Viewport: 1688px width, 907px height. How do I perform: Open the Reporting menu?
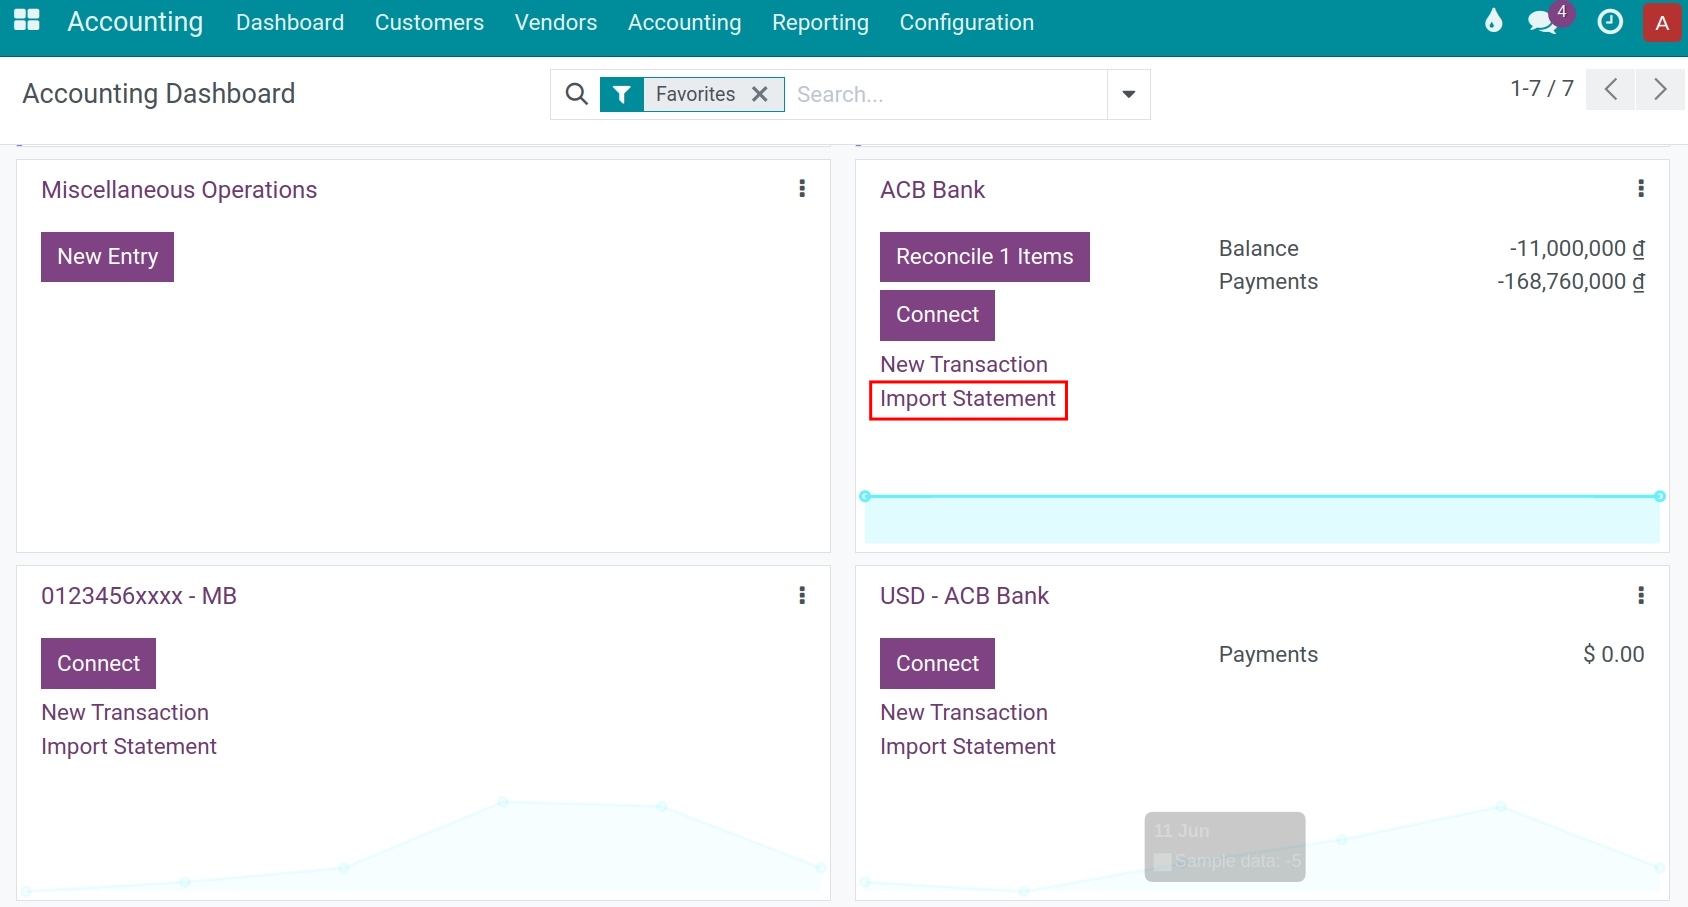[x=820, y=22]
